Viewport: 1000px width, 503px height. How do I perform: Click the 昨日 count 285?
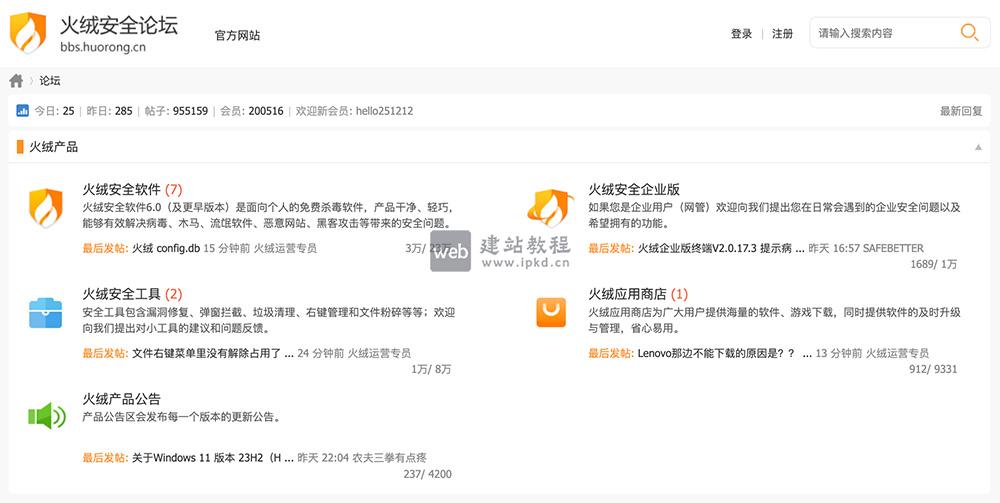pyautogui.click(x=124, y=111)
